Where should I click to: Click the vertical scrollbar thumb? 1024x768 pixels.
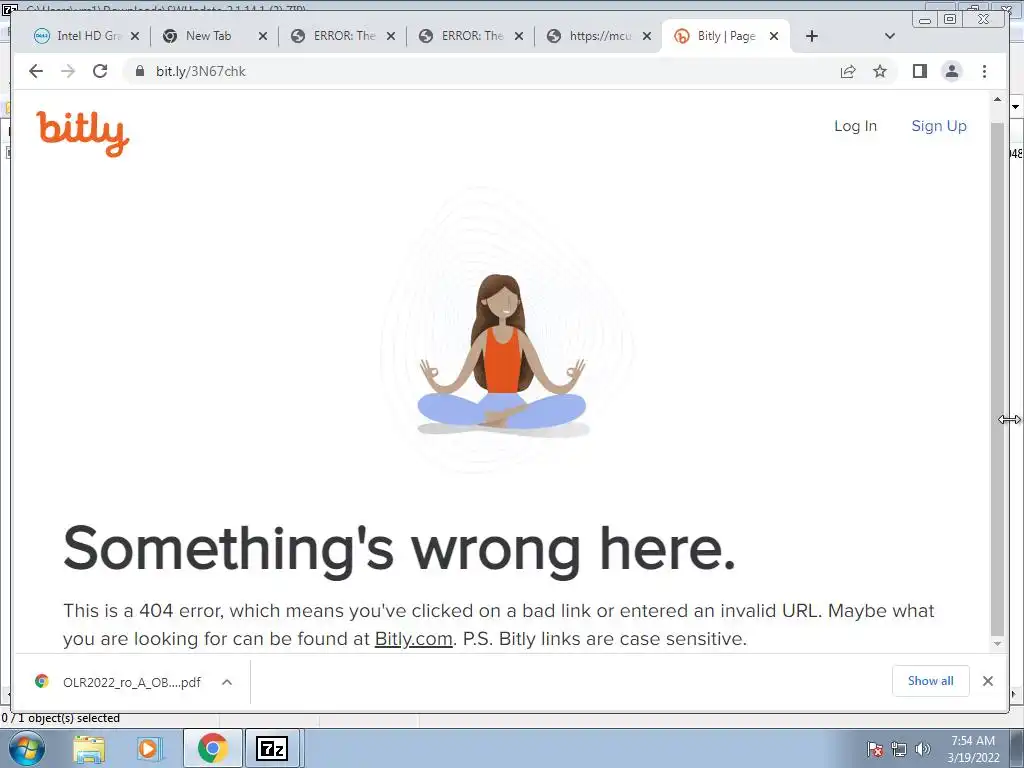[x=997, y=378]
